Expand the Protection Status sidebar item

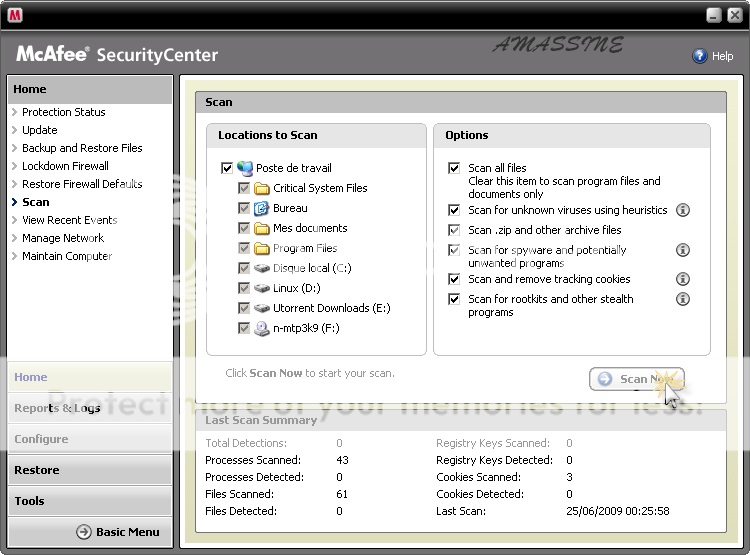tap(63, 112)
